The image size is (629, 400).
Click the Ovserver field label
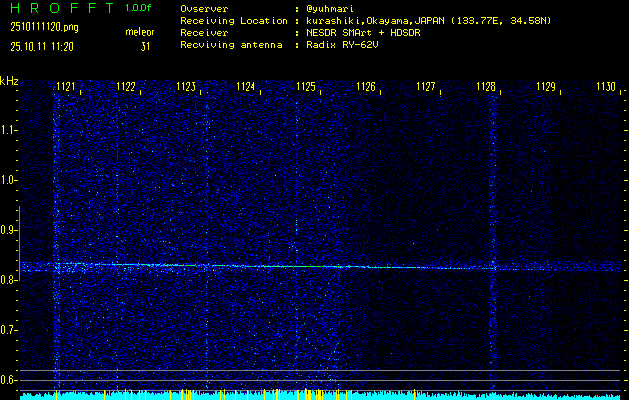204,8
